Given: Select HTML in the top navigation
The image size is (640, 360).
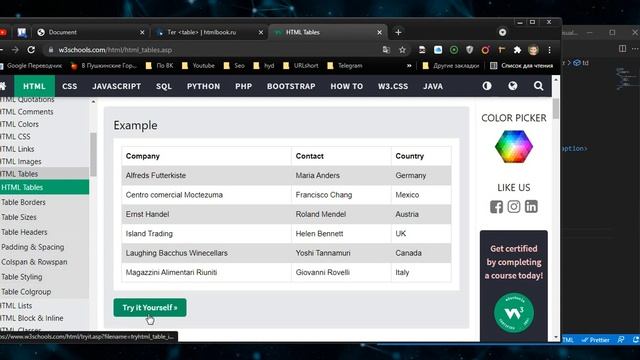Looking at the screenshot, I should click(x=34, y=86).
